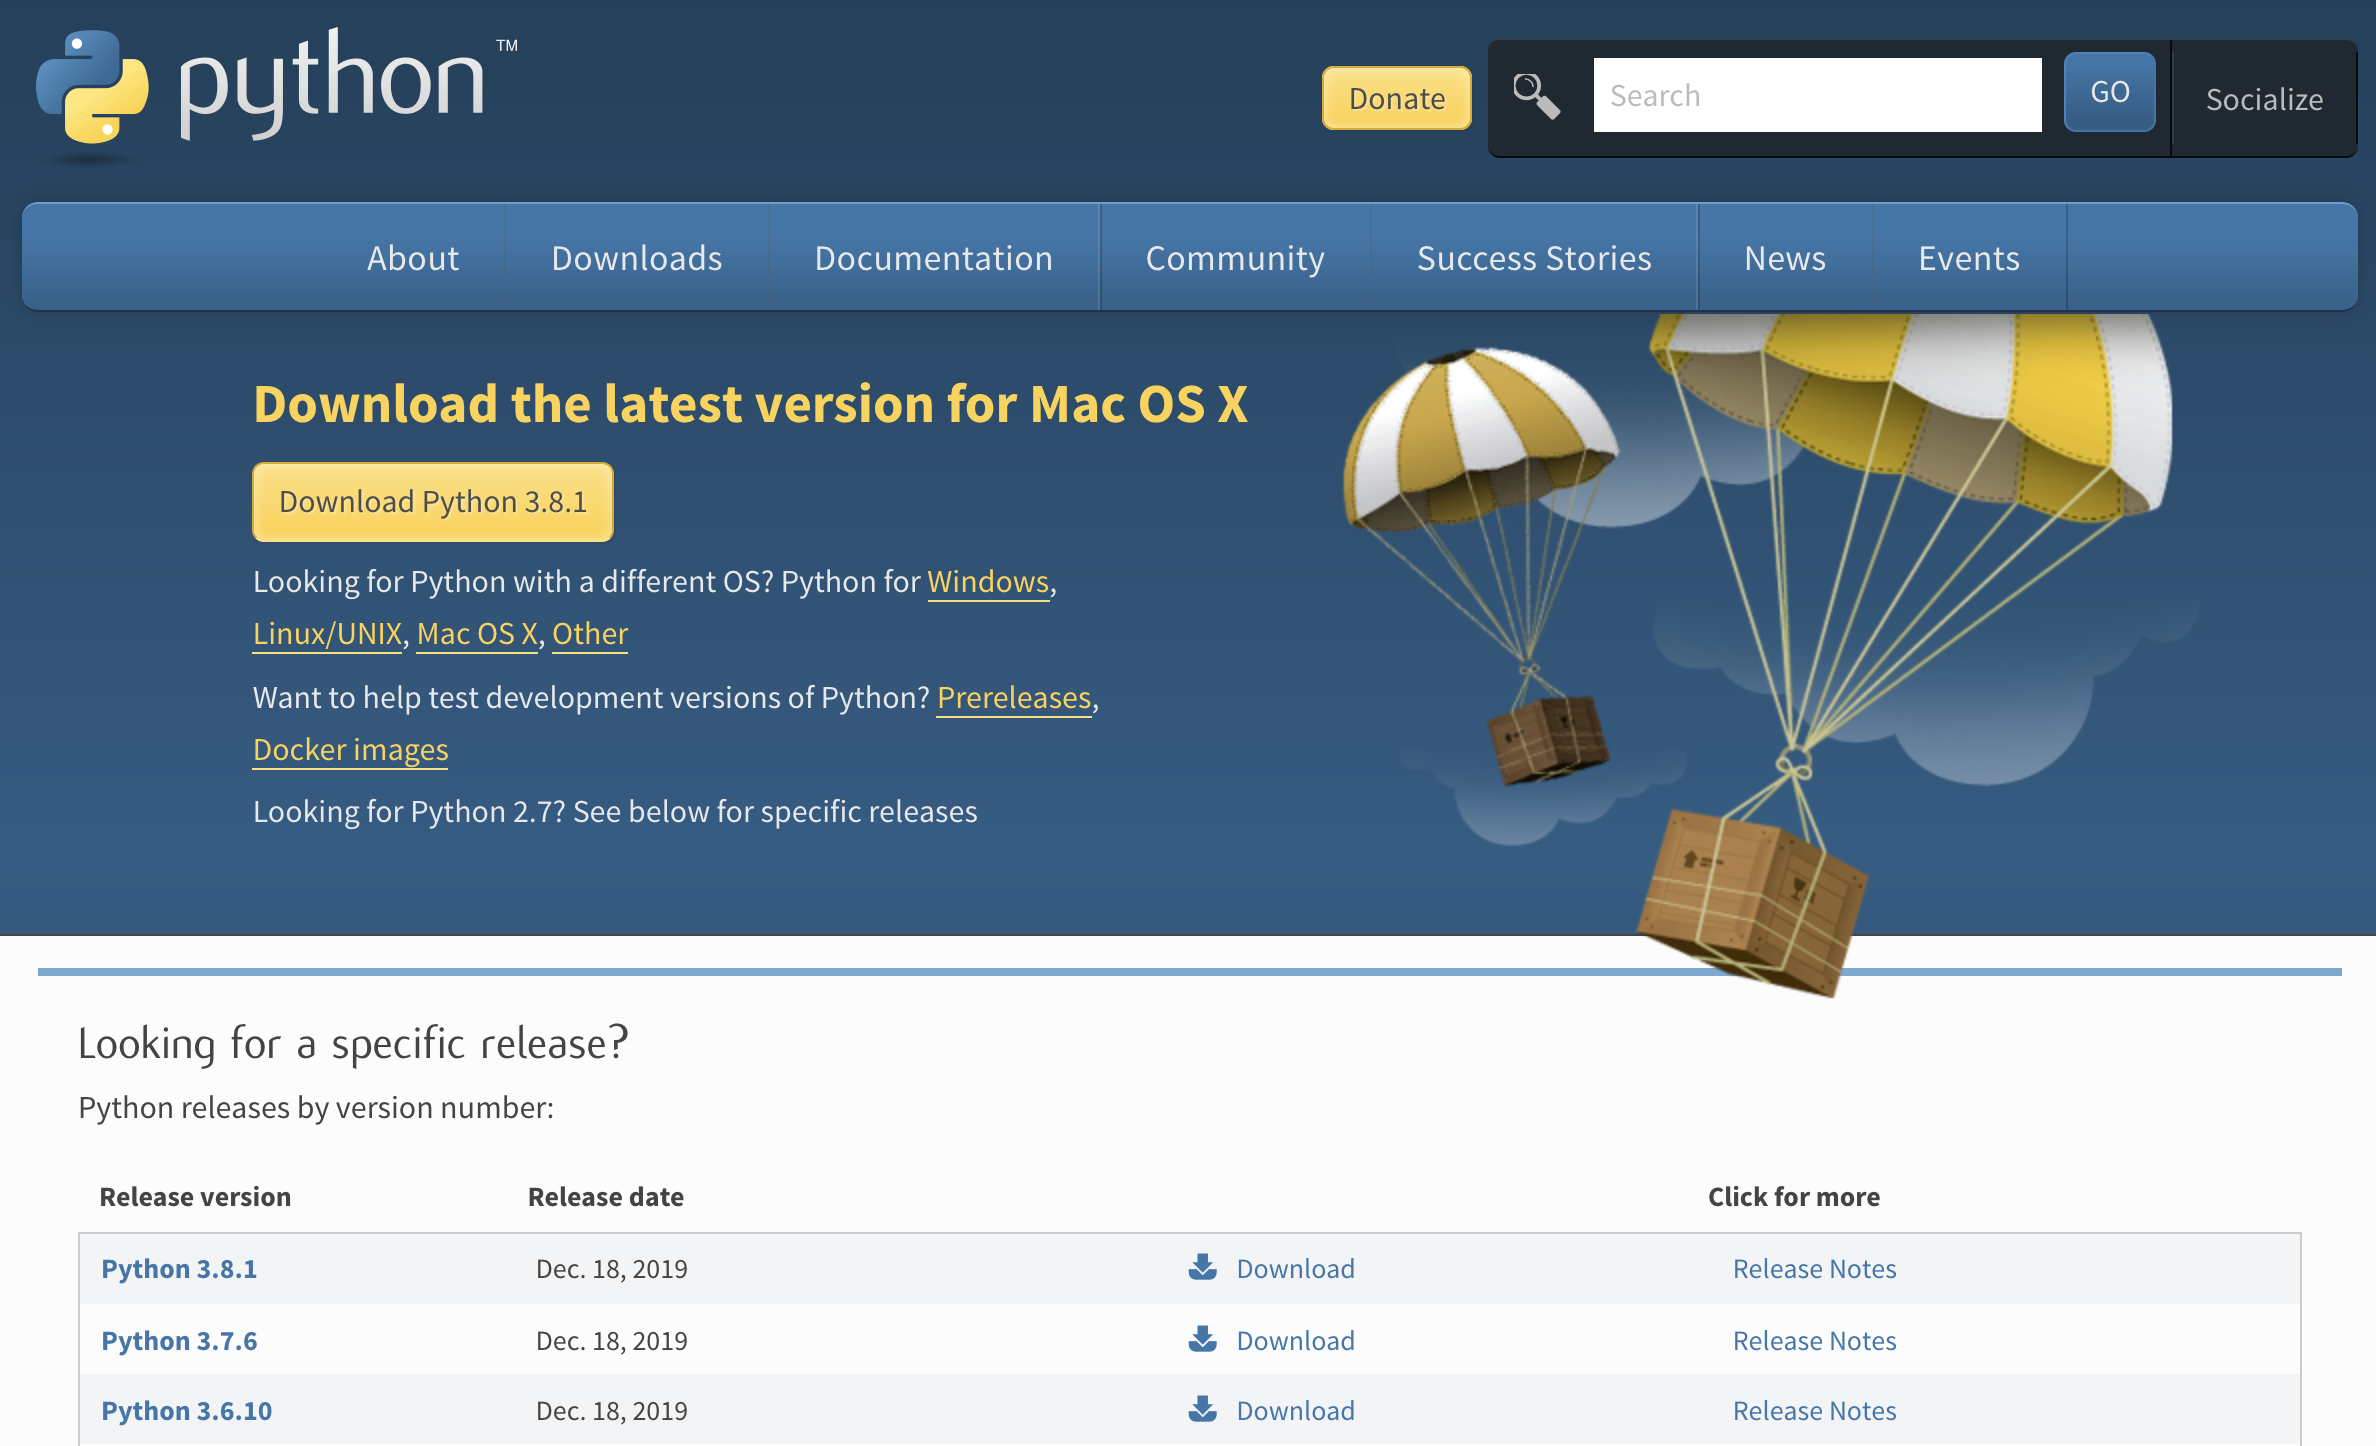
Task: Open the Documentation menu
Action: click(x=934, y=258)
